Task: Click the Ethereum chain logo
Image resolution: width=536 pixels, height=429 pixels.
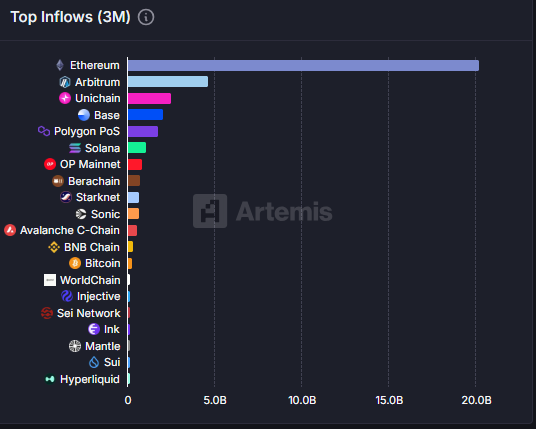Action: click(60, 65)
